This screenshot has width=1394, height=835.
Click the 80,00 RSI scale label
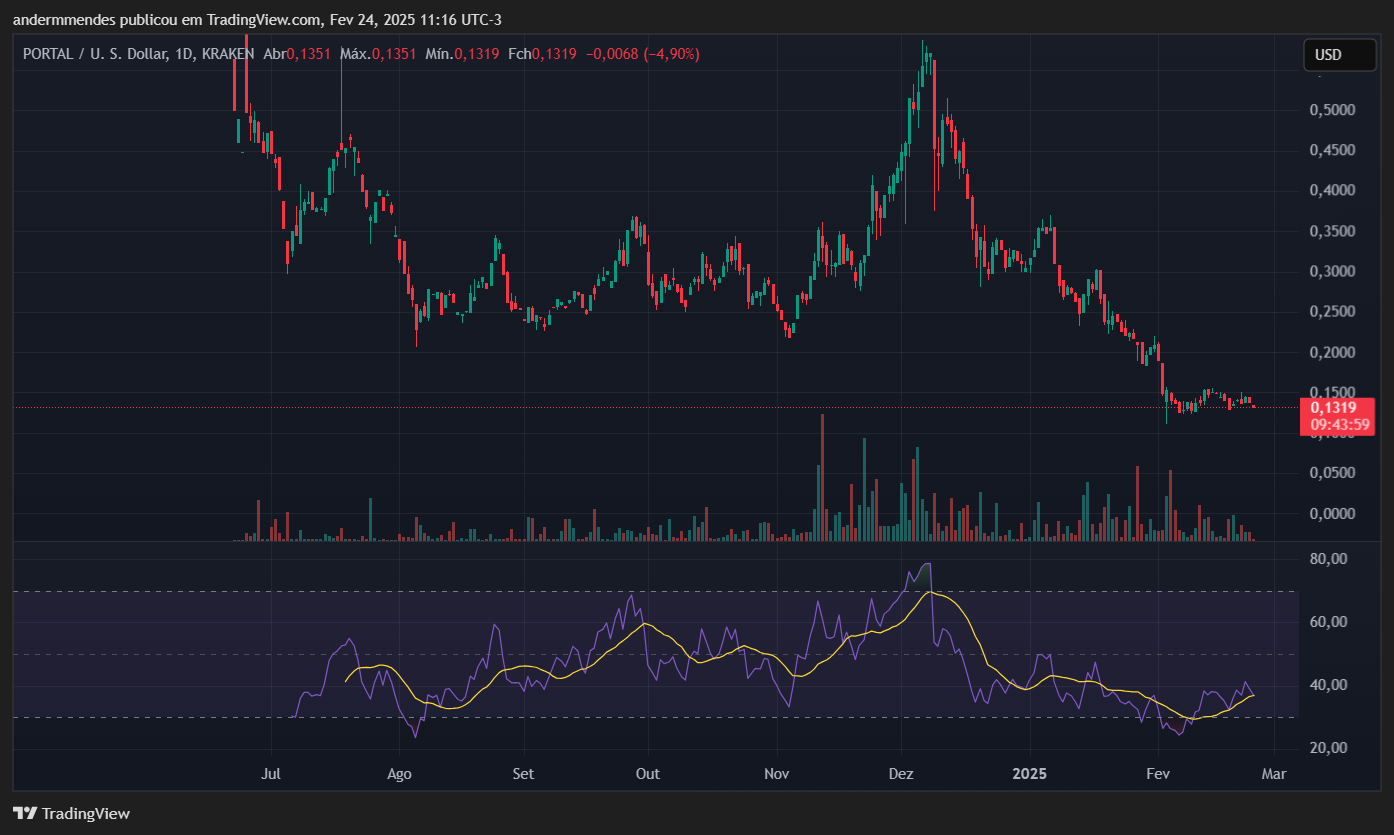point(1330,559)
